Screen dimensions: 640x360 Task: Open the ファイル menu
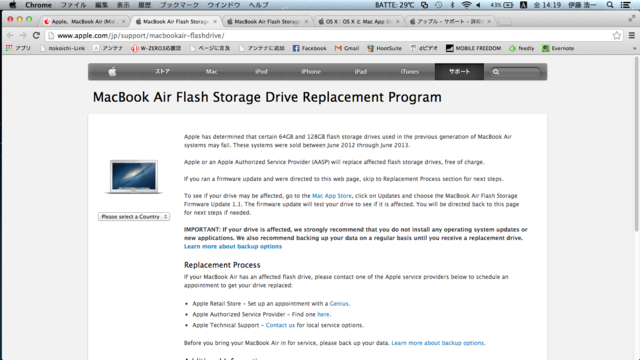(x=73, y=5)
